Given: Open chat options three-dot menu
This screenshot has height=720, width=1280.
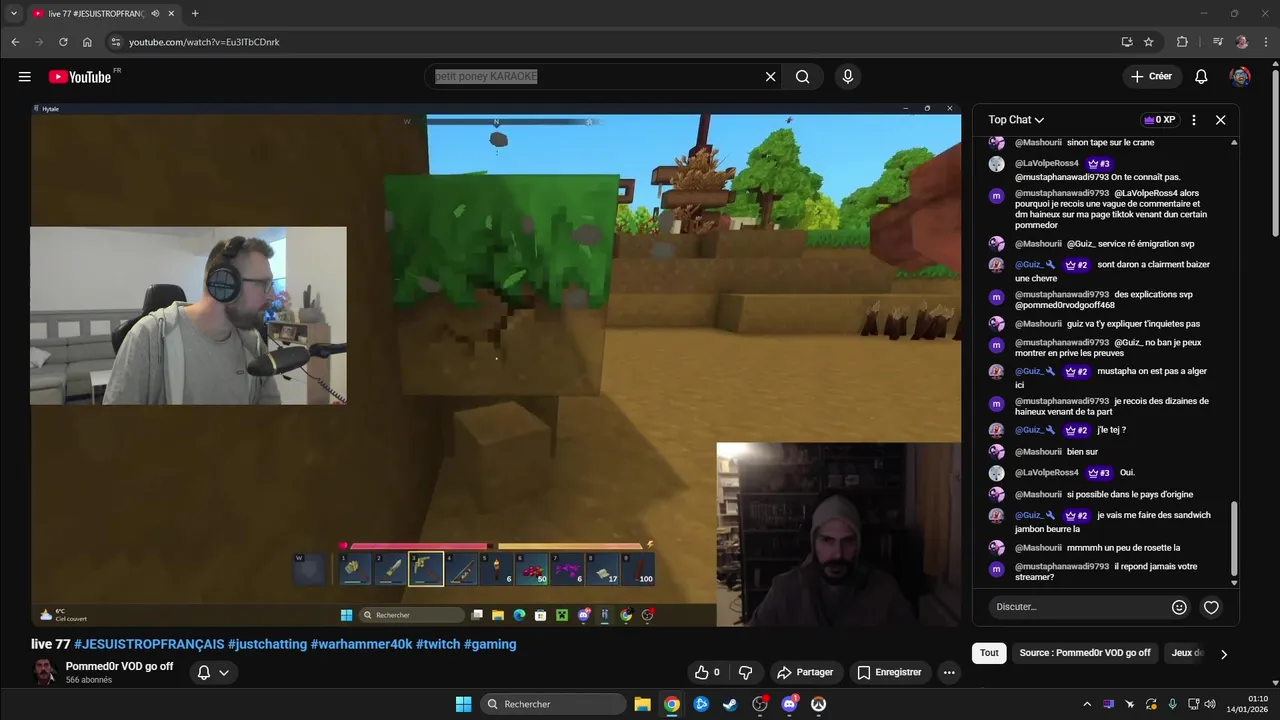Looking at the screenshot, I should point(1194,120).
